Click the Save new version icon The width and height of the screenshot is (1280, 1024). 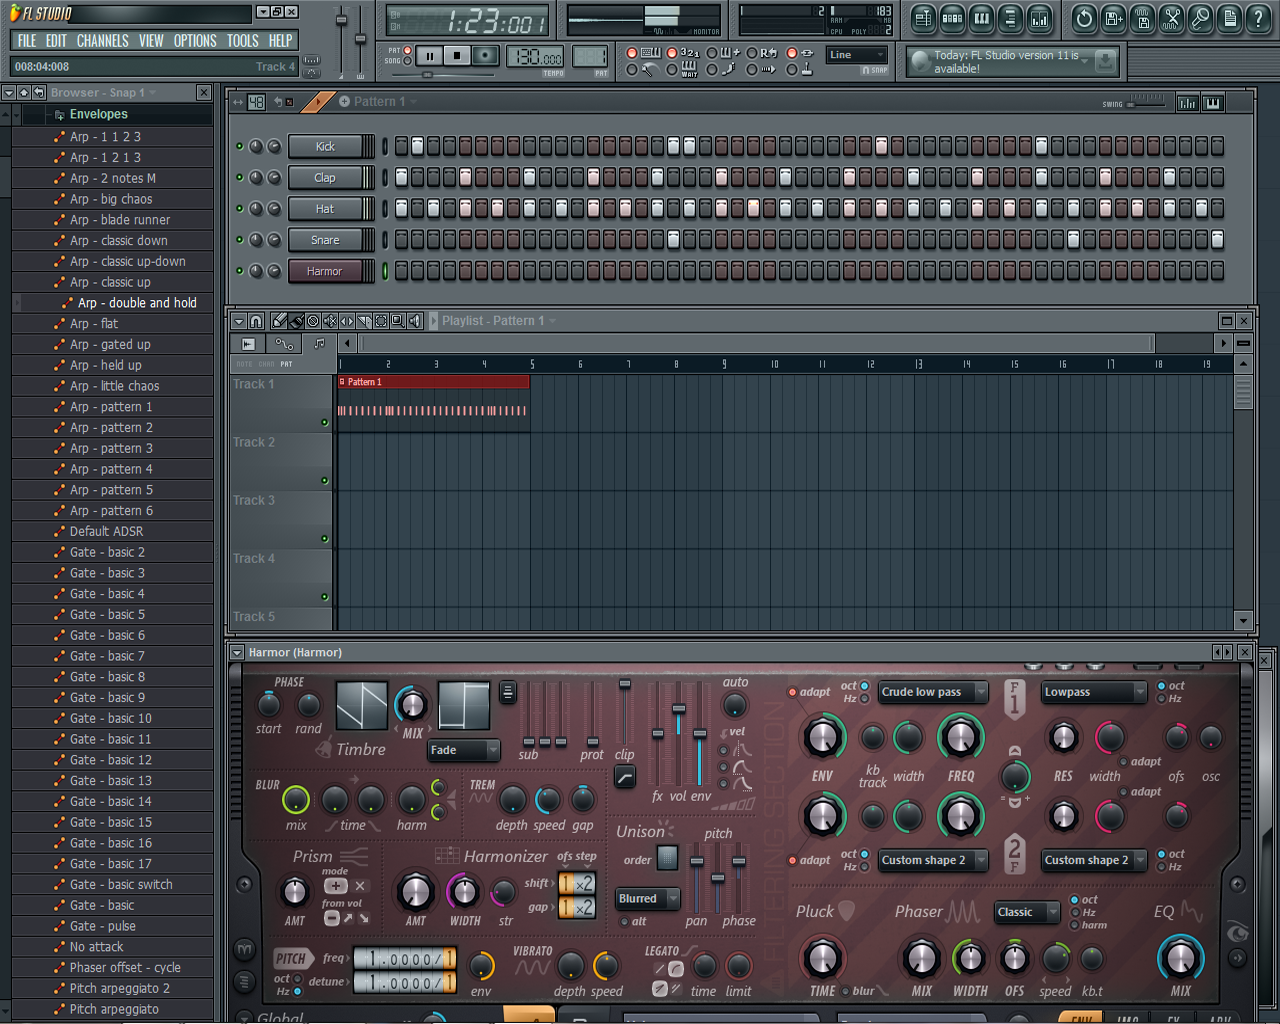click(x=1112, y=18)
